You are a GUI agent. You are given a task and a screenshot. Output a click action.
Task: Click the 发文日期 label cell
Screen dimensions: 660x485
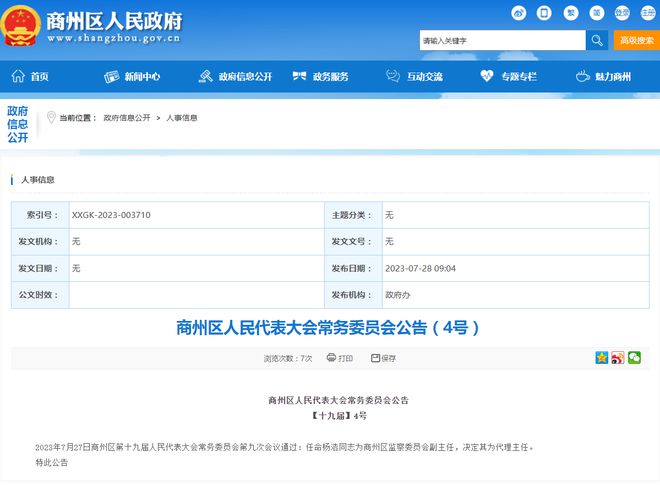40,269
